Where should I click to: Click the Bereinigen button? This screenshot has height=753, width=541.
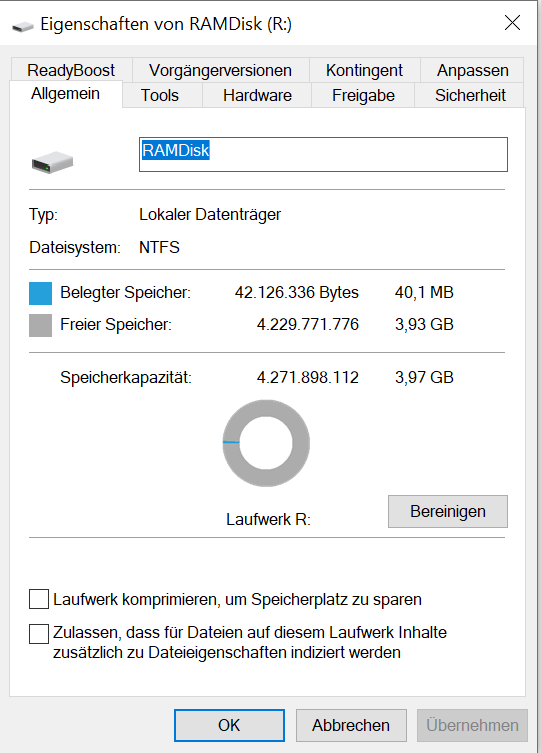point(448,511)
